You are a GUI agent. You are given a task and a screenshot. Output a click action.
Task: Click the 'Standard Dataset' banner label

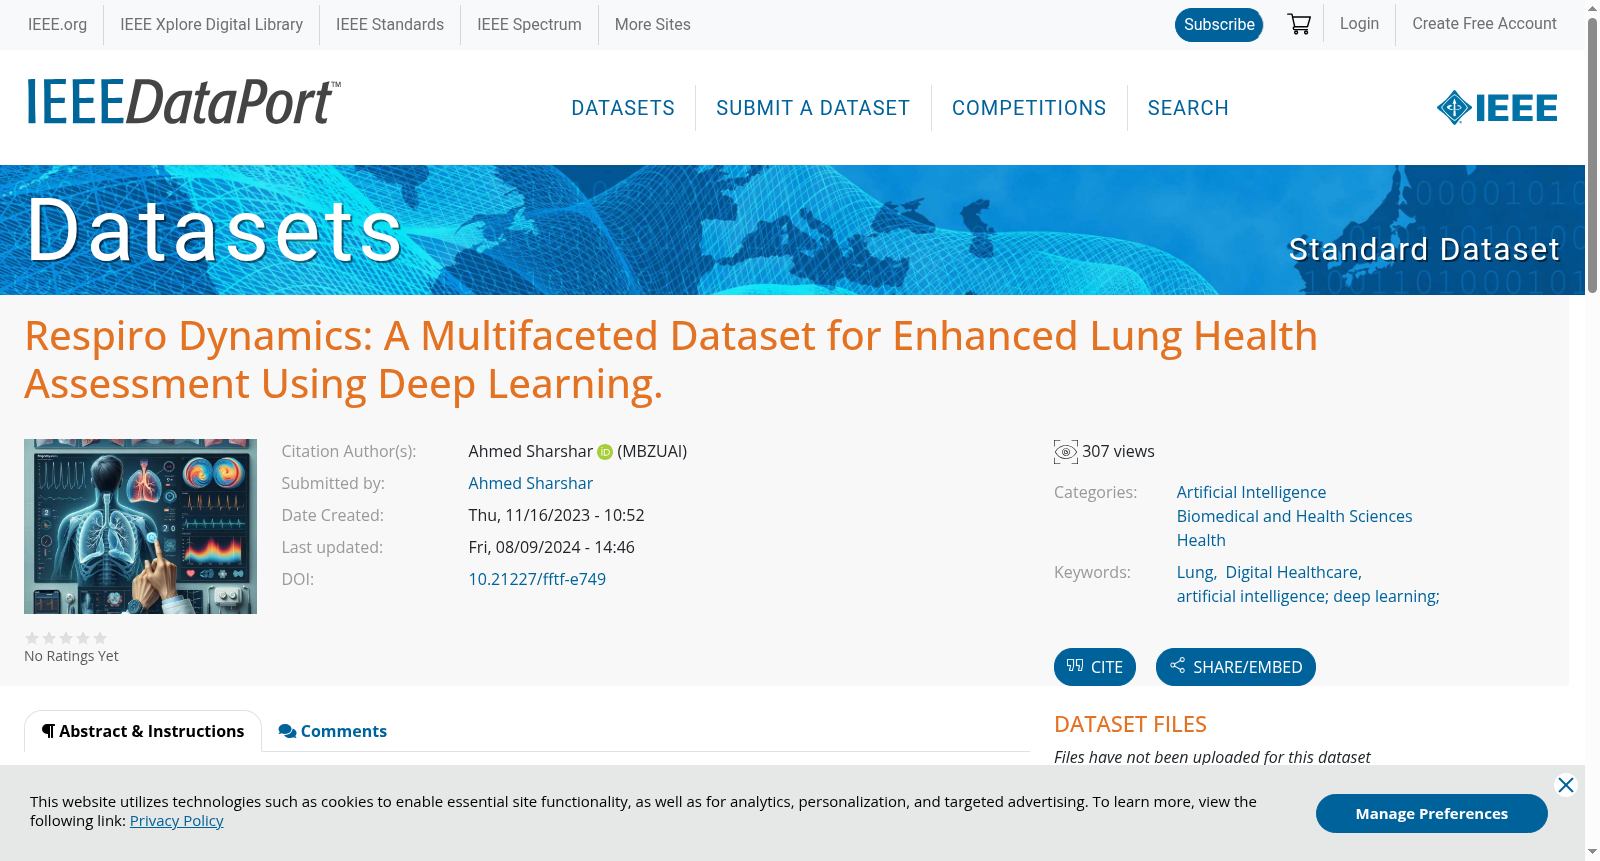pos(1423,249)
